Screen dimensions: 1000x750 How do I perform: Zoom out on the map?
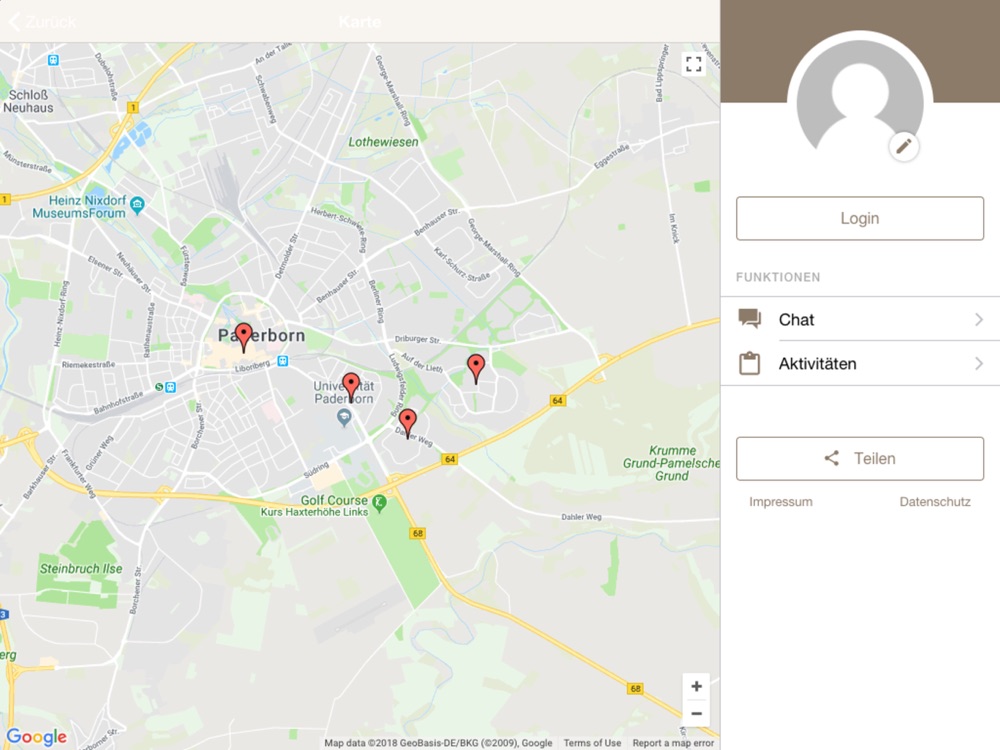(696, 714)
